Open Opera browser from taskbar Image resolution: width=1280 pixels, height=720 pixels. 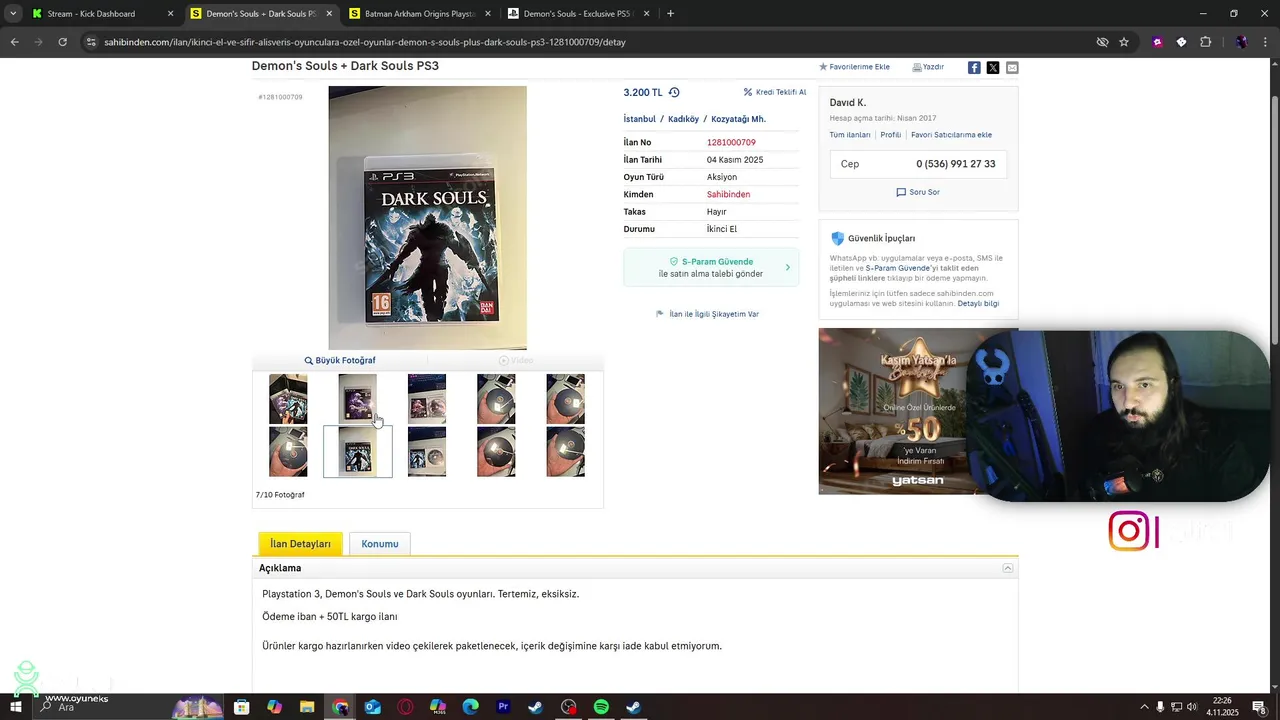click(405, 707)
